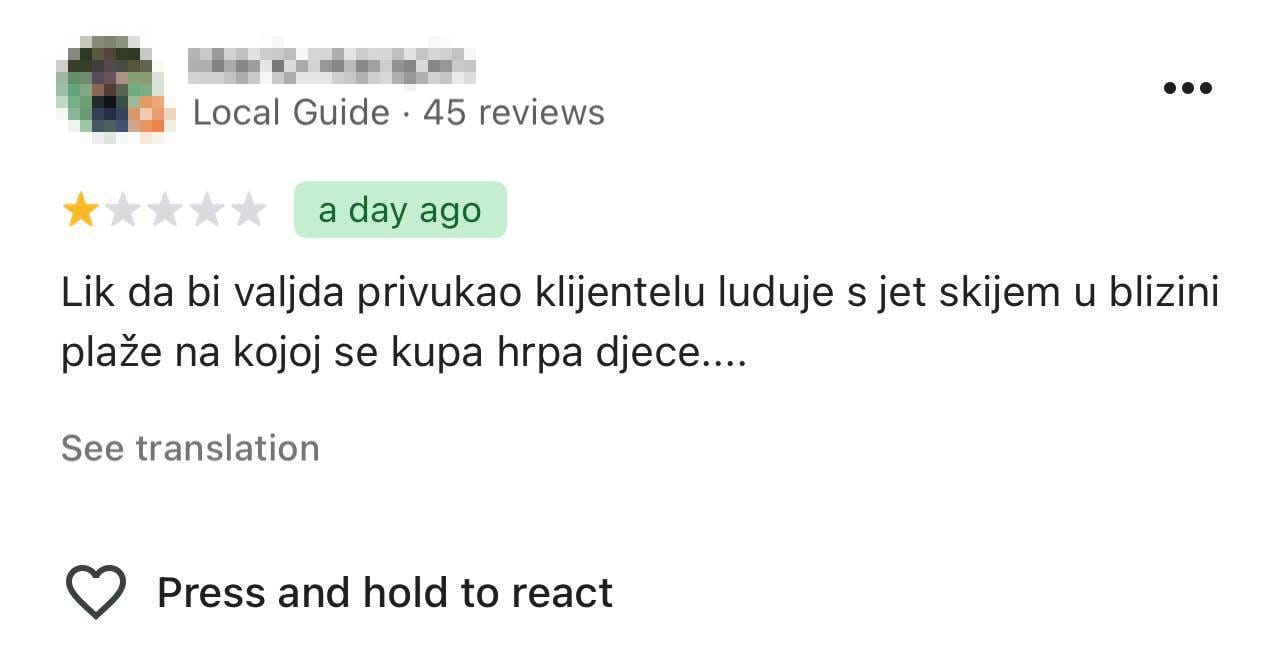The height and width of the screenshot is (668, 1284).
Task: Click the green 'a day ago' badge
Action: click(400, 210)
